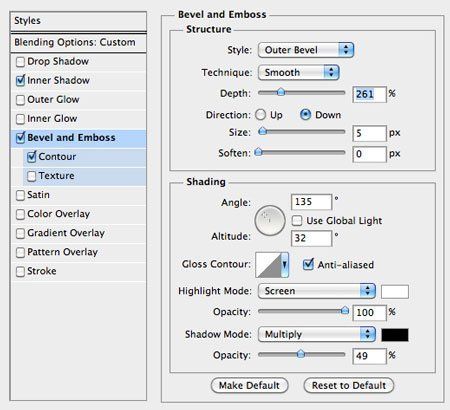Image resolution: width=450 pixels, height=410 pixels.
Task: Enable the Drop Shadow checkbox
Action: coord(20,62)
